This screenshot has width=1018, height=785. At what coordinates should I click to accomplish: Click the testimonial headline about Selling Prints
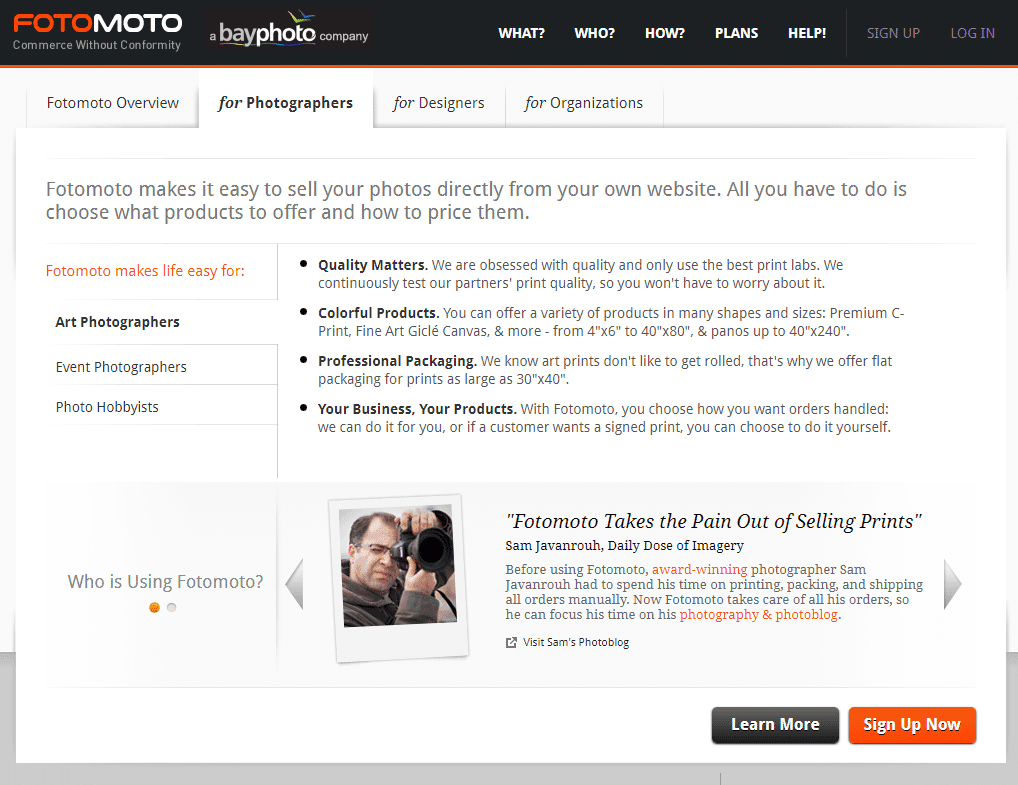pos(714,521)
